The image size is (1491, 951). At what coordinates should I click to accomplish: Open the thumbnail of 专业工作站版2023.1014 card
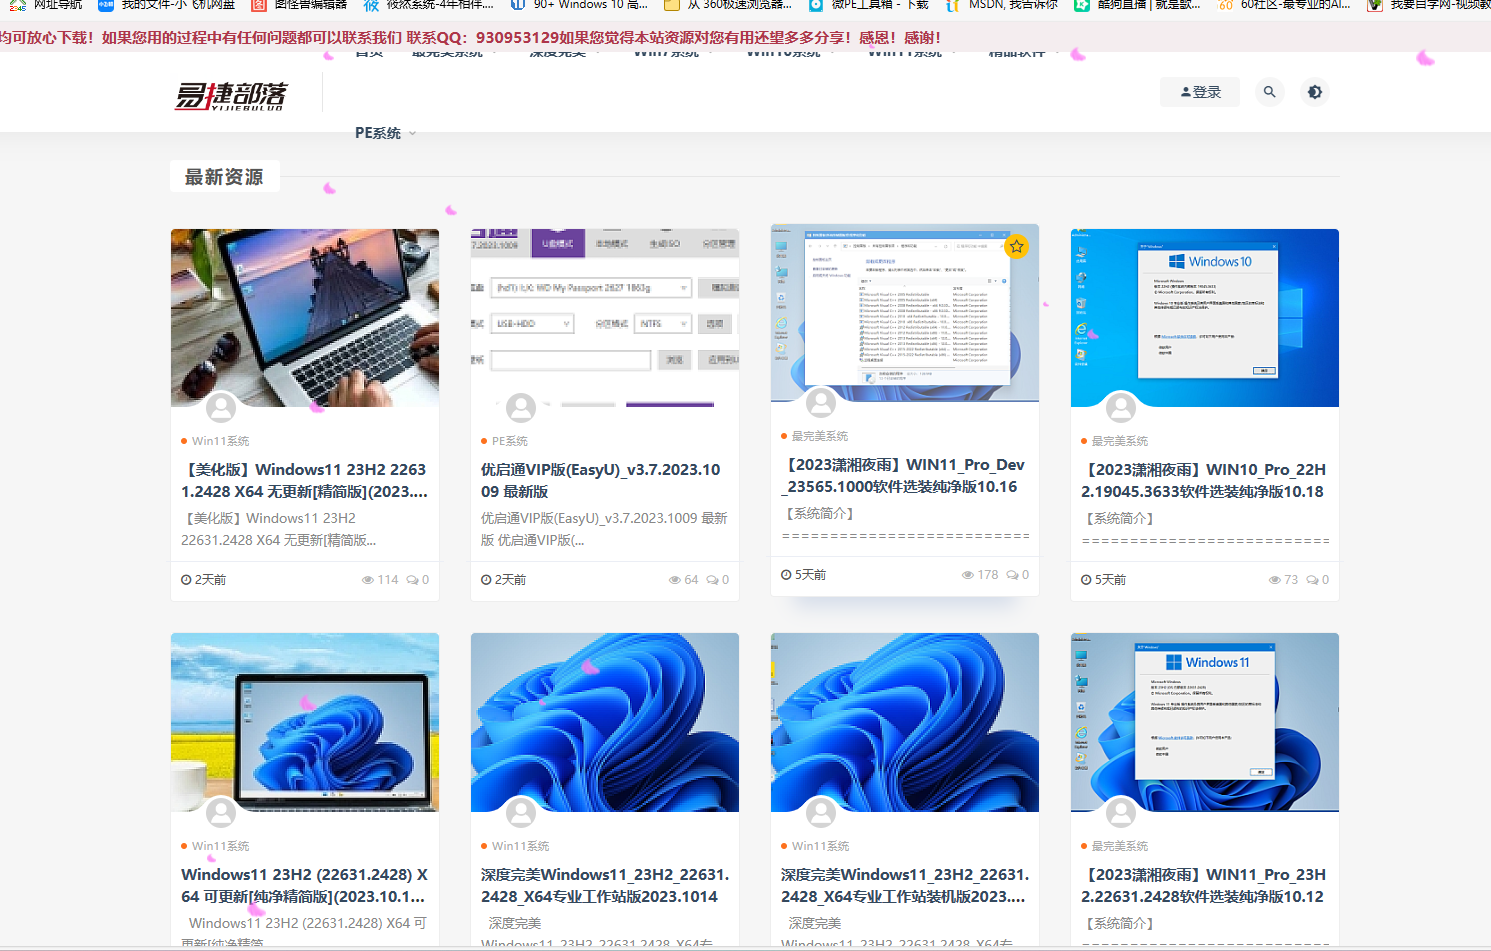pos(605,722)
